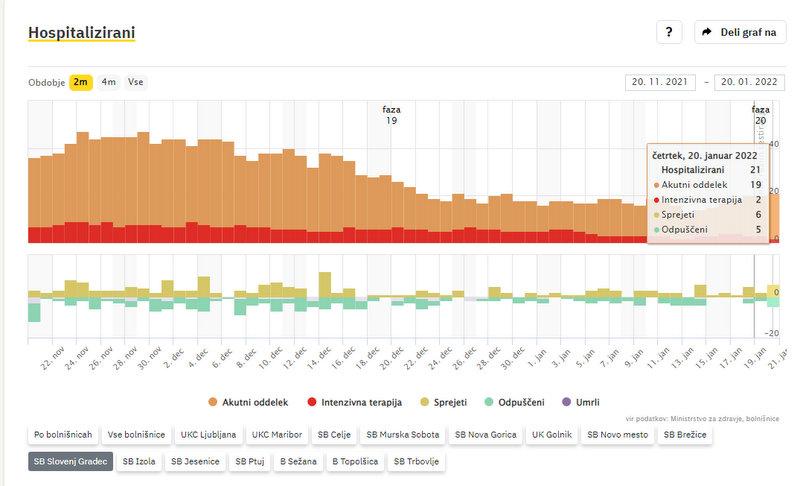Open the start date field 20. 11. 2021
The image size is (800, 486).
(x=661, y=82)
